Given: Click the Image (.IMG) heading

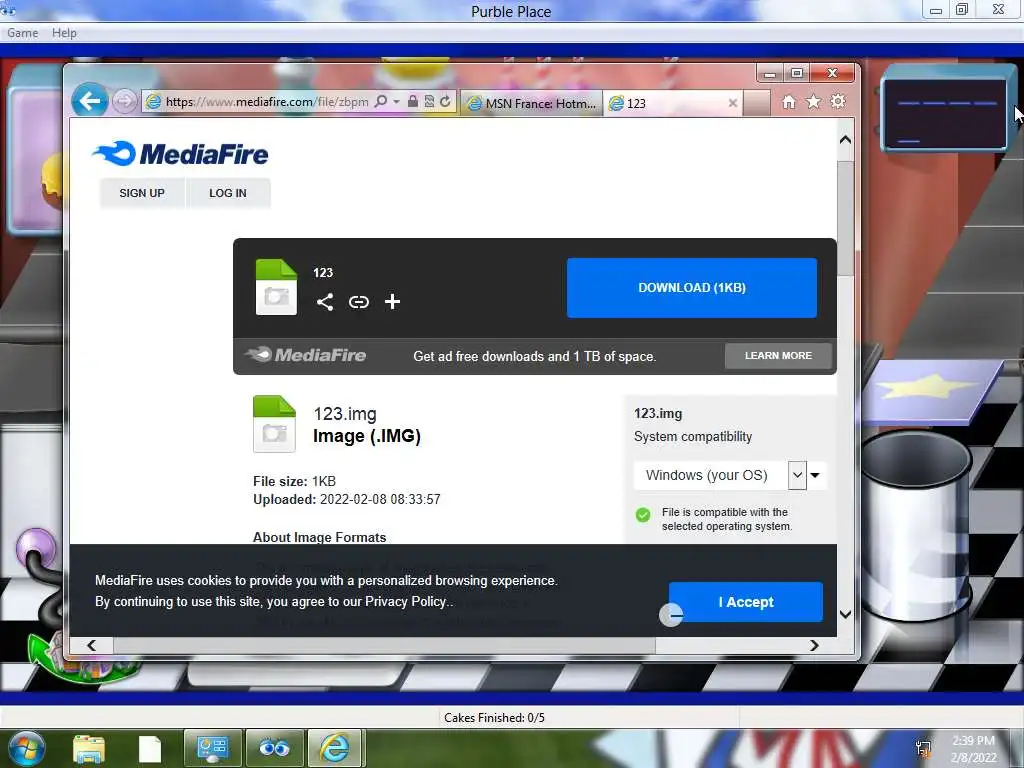Looking at the screenshot, I should click(x=367, y=436).
